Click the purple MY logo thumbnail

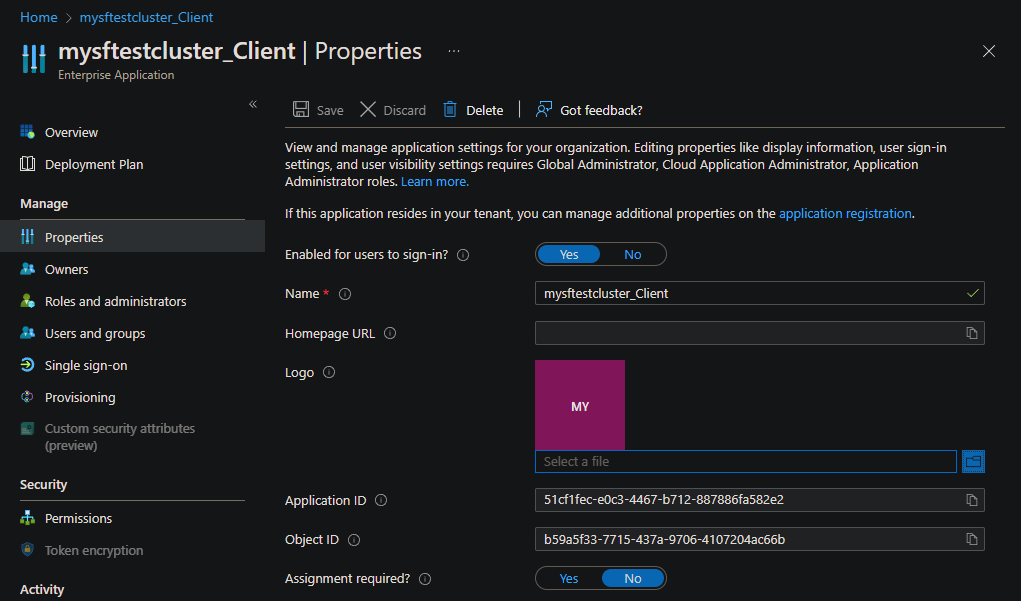[x=580, y=405]
